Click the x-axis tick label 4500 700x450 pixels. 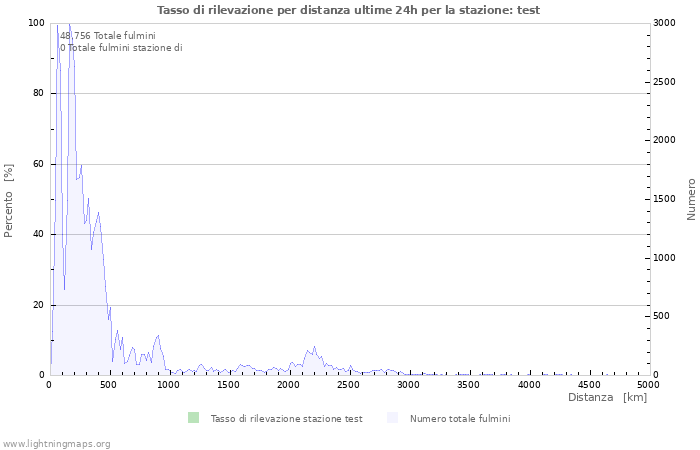click(588, 384)
